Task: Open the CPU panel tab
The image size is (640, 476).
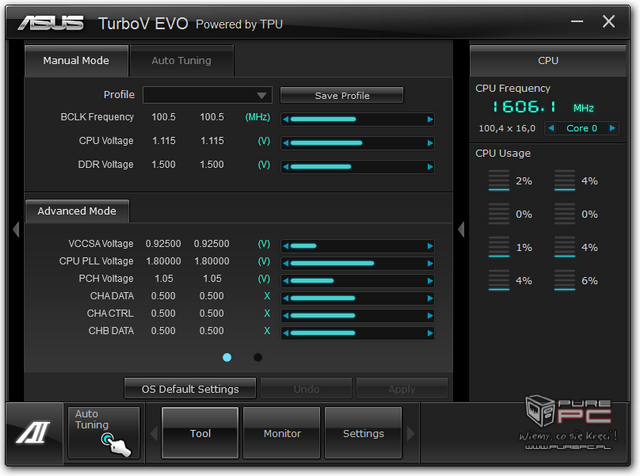Action: click(548, 61)
